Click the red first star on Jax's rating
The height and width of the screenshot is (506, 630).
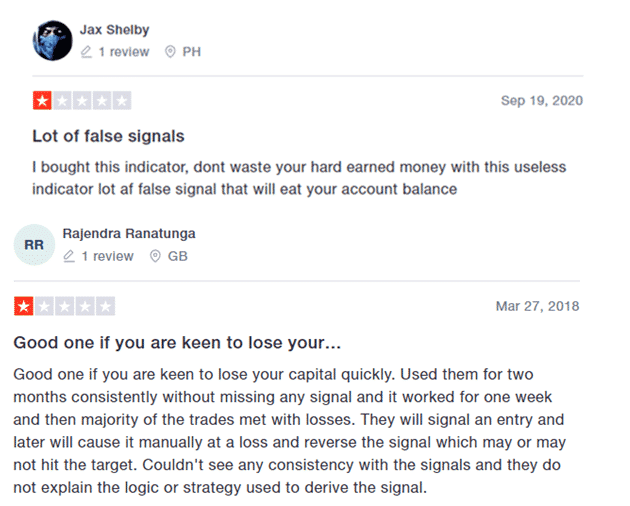(x=42, y=100)
